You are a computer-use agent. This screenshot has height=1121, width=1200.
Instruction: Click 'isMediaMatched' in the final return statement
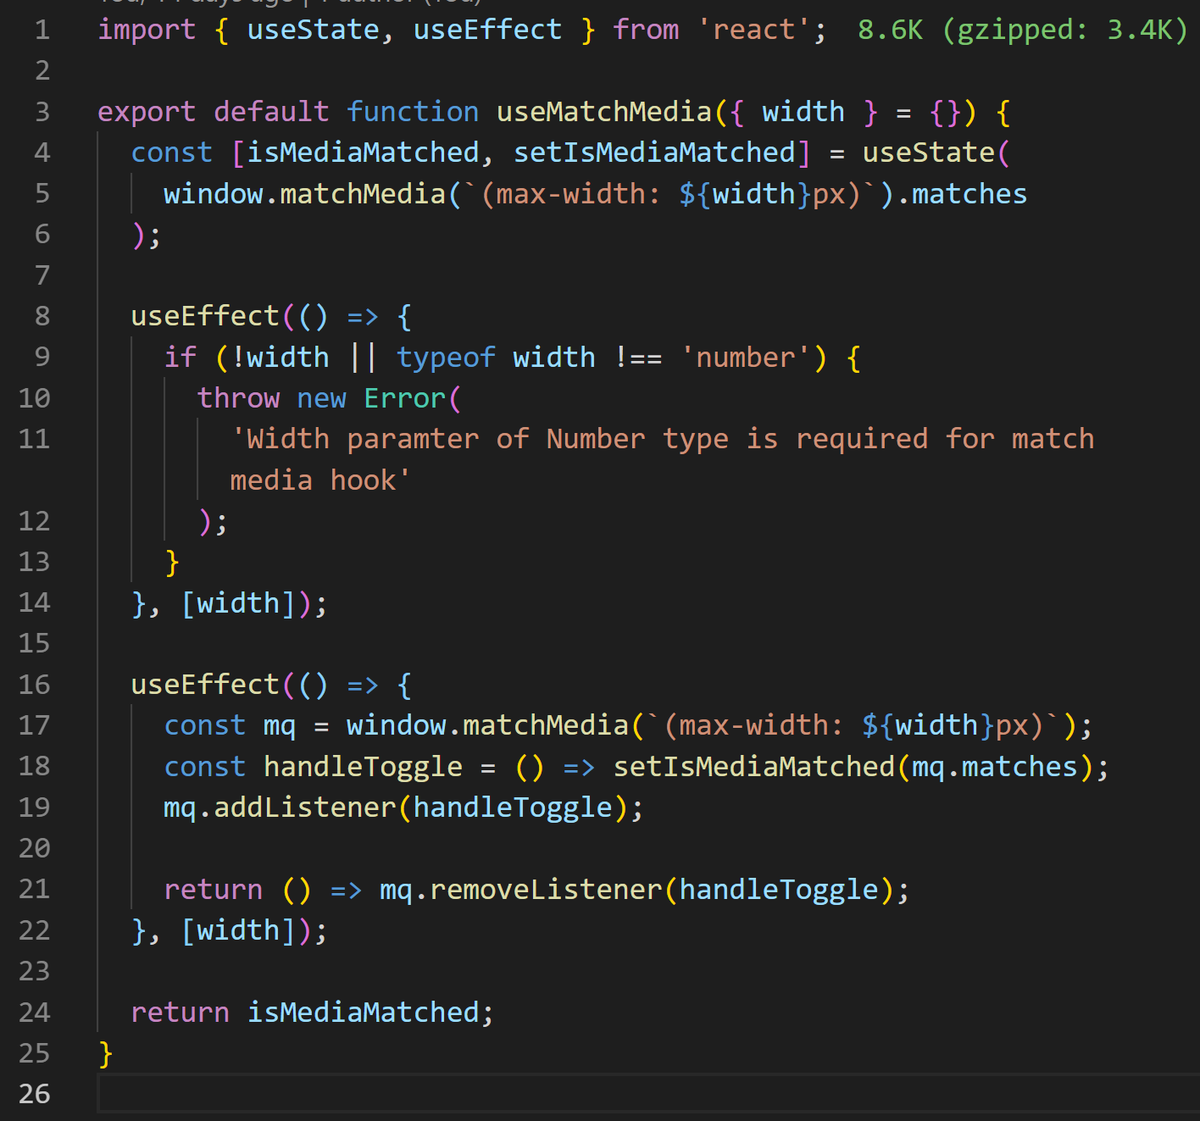363,1014
